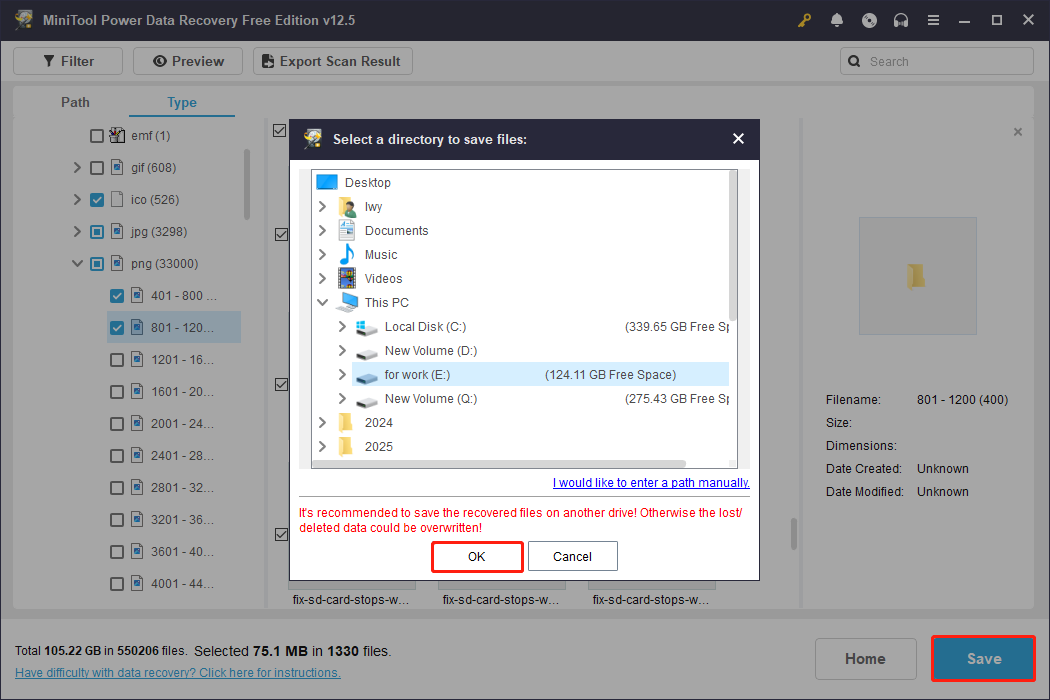Select the This PC computer icon
This screenshot has width=1050, height=700.
(347, 302)
